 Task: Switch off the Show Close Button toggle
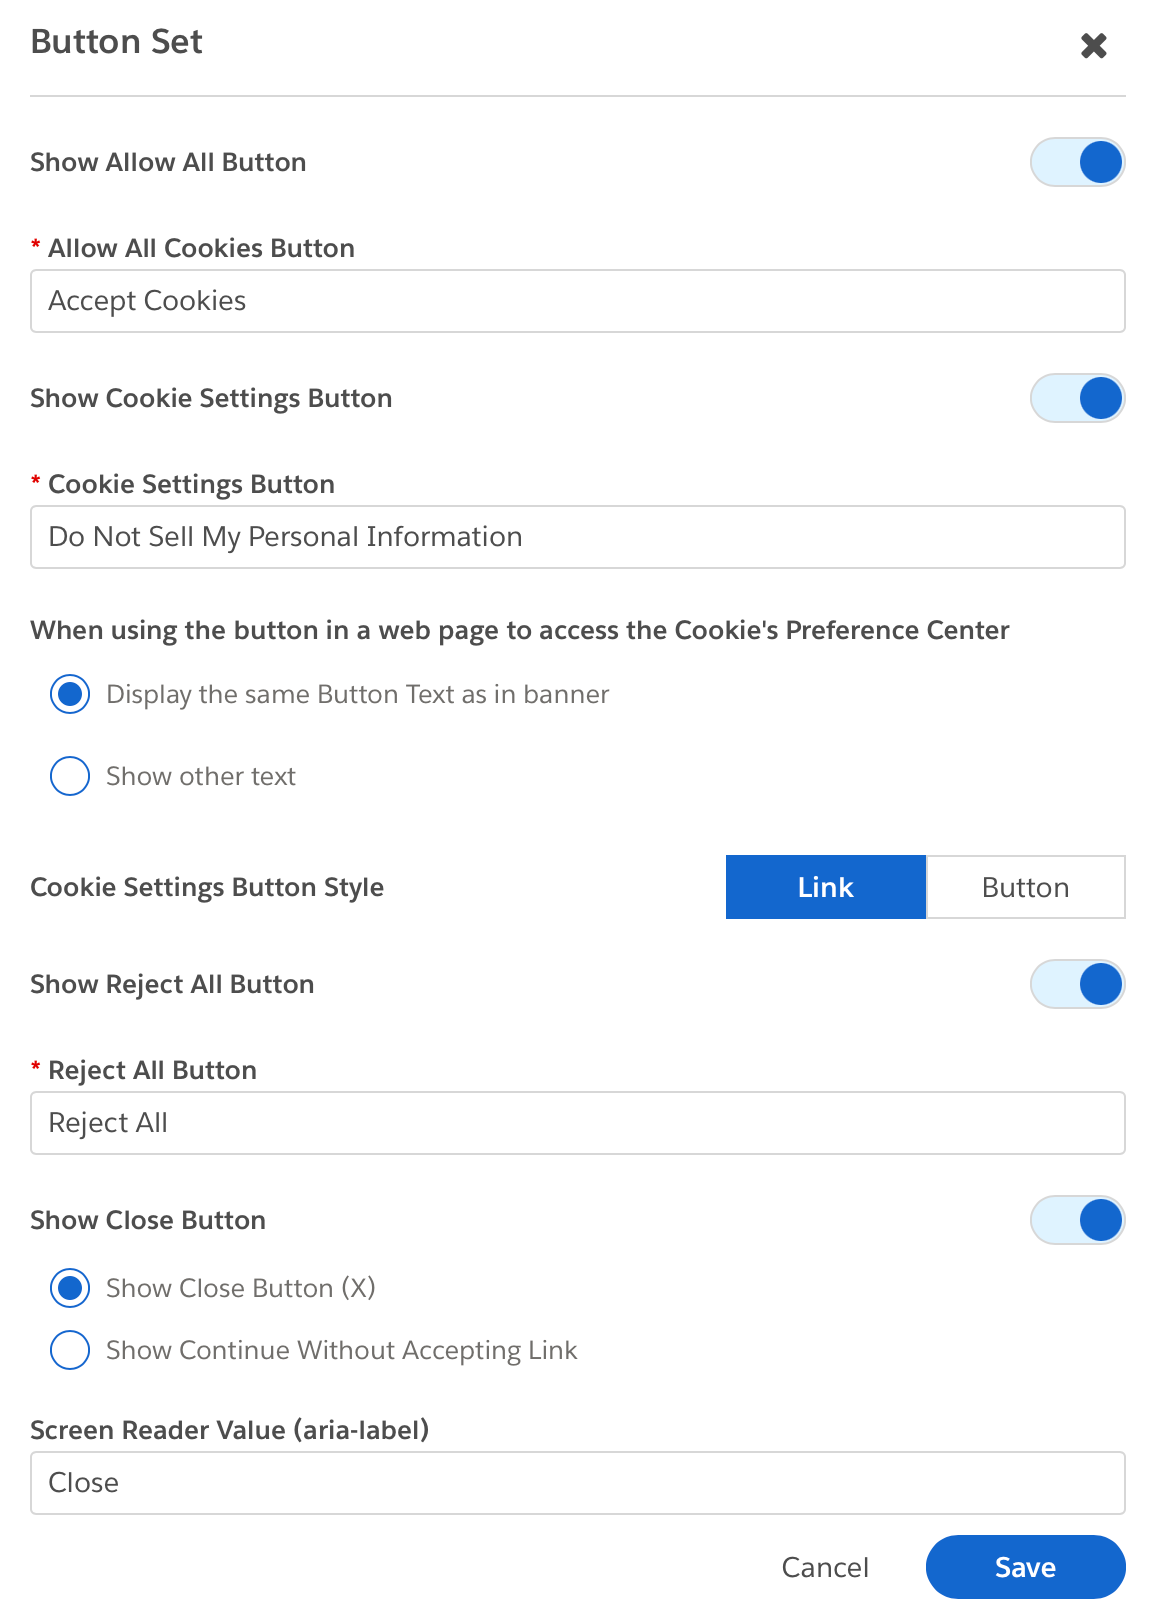1078,1220
